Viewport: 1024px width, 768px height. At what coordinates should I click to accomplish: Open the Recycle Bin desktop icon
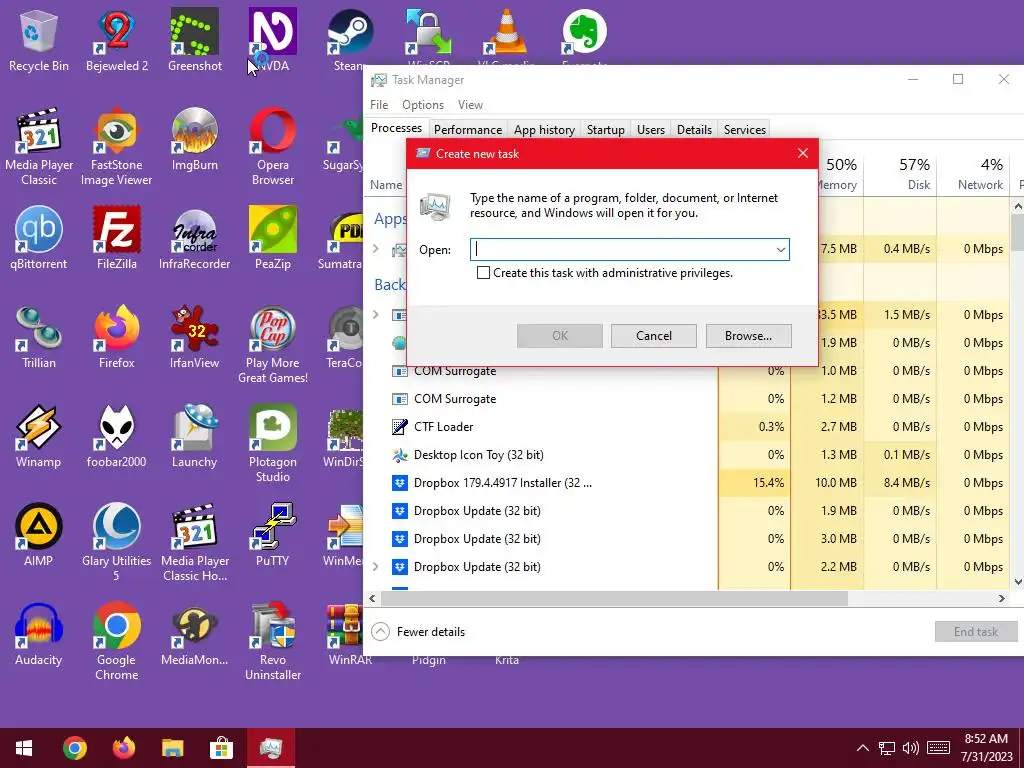(x=39, y=40)
